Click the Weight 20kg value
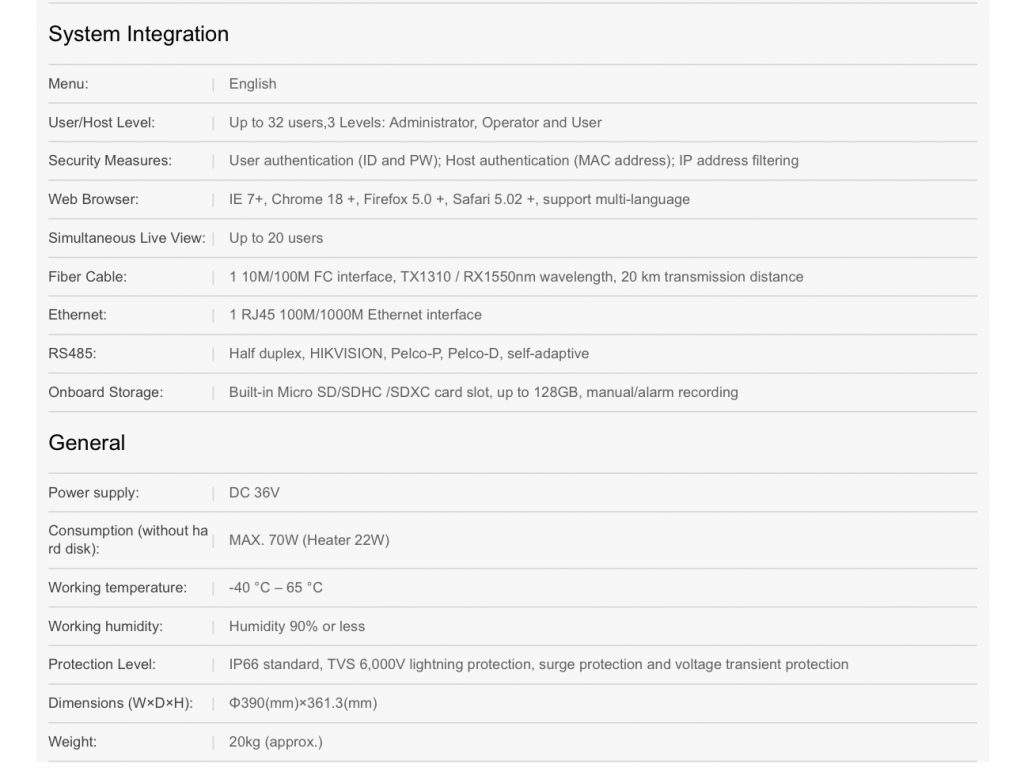The height and width of the screenshot is (779, 1024). [275, 742]
